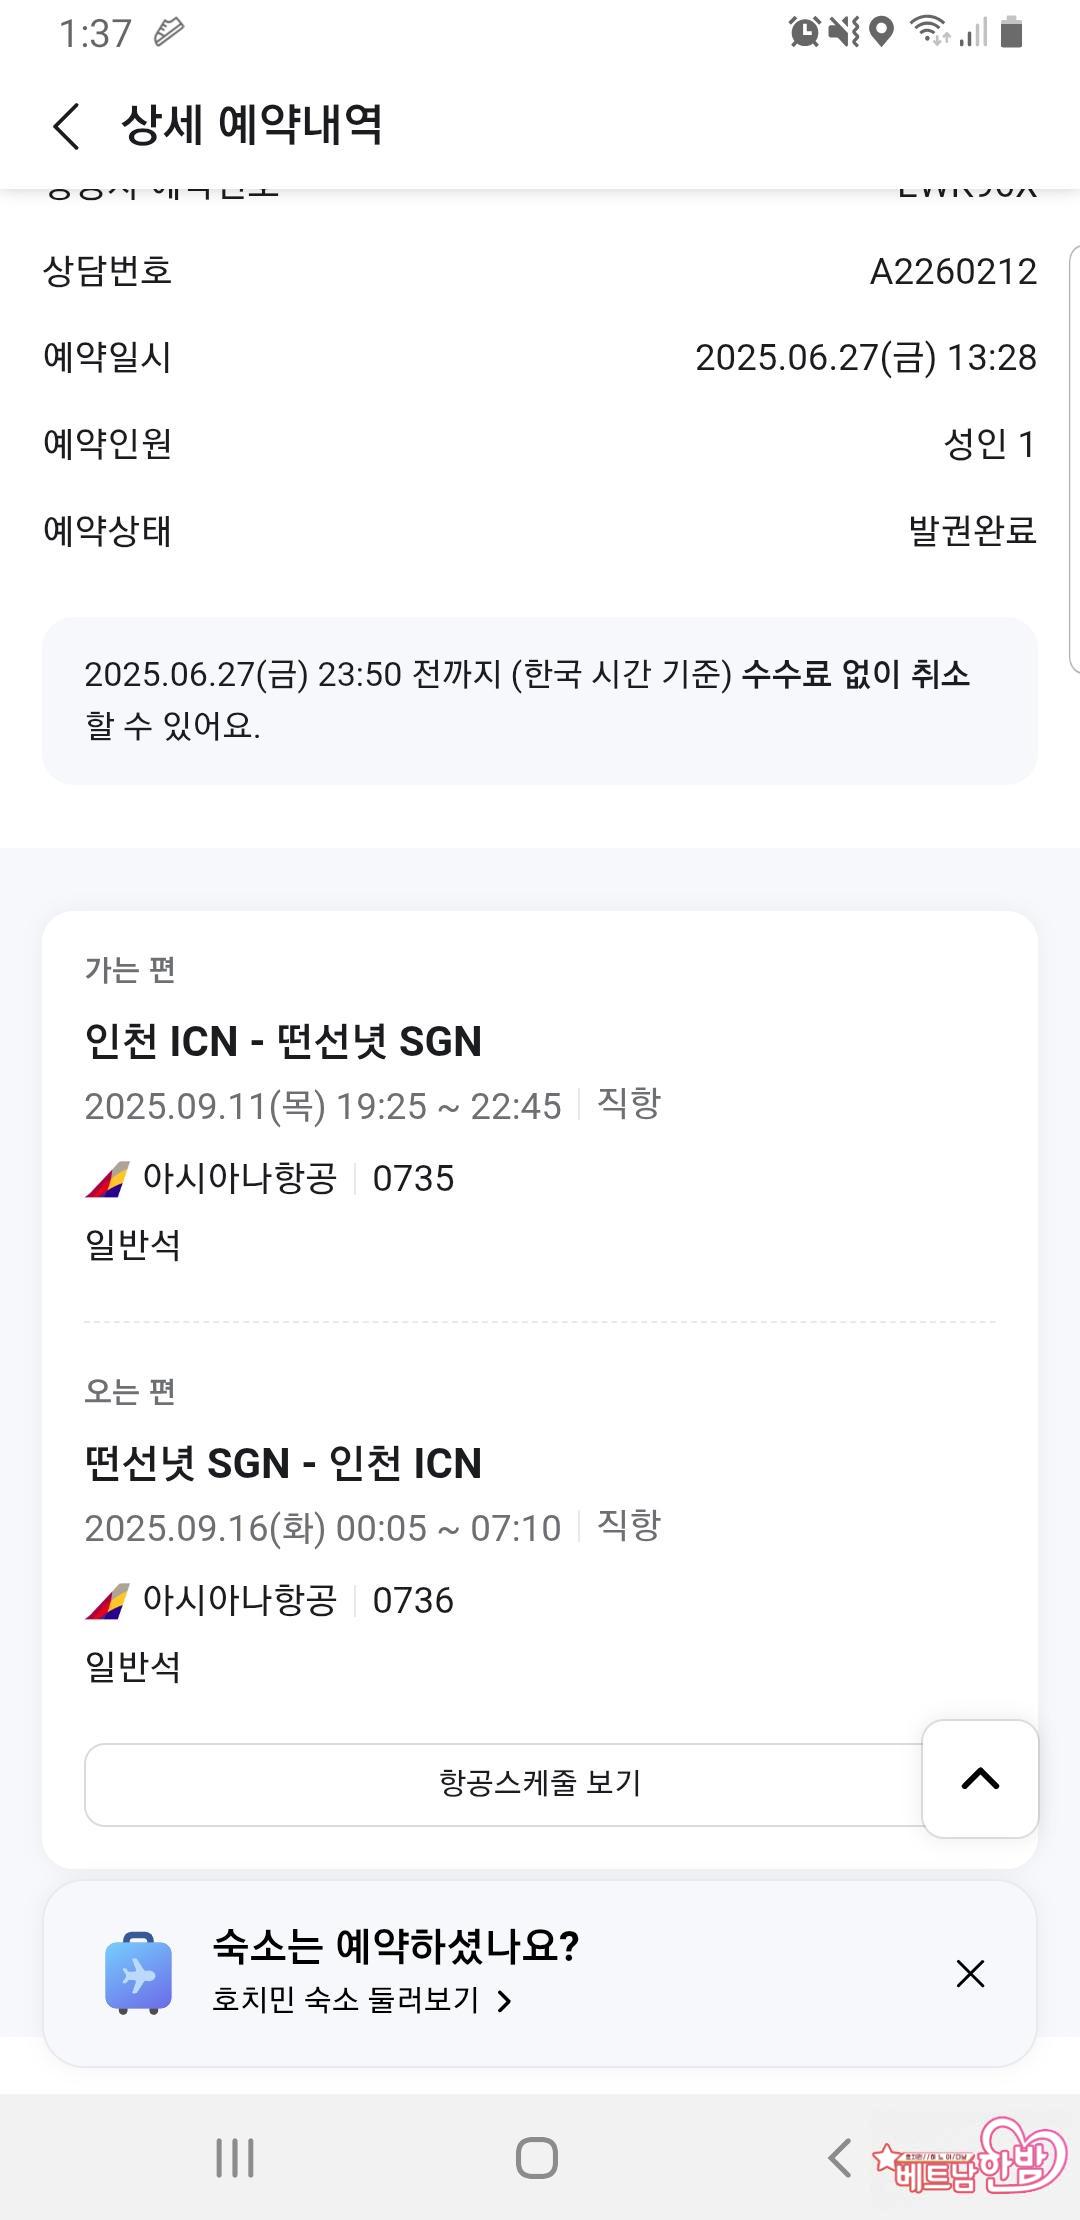1080x2220 pixels.
Task: Dismiss the accommodation banner with X
Action: click(970, 1973)
